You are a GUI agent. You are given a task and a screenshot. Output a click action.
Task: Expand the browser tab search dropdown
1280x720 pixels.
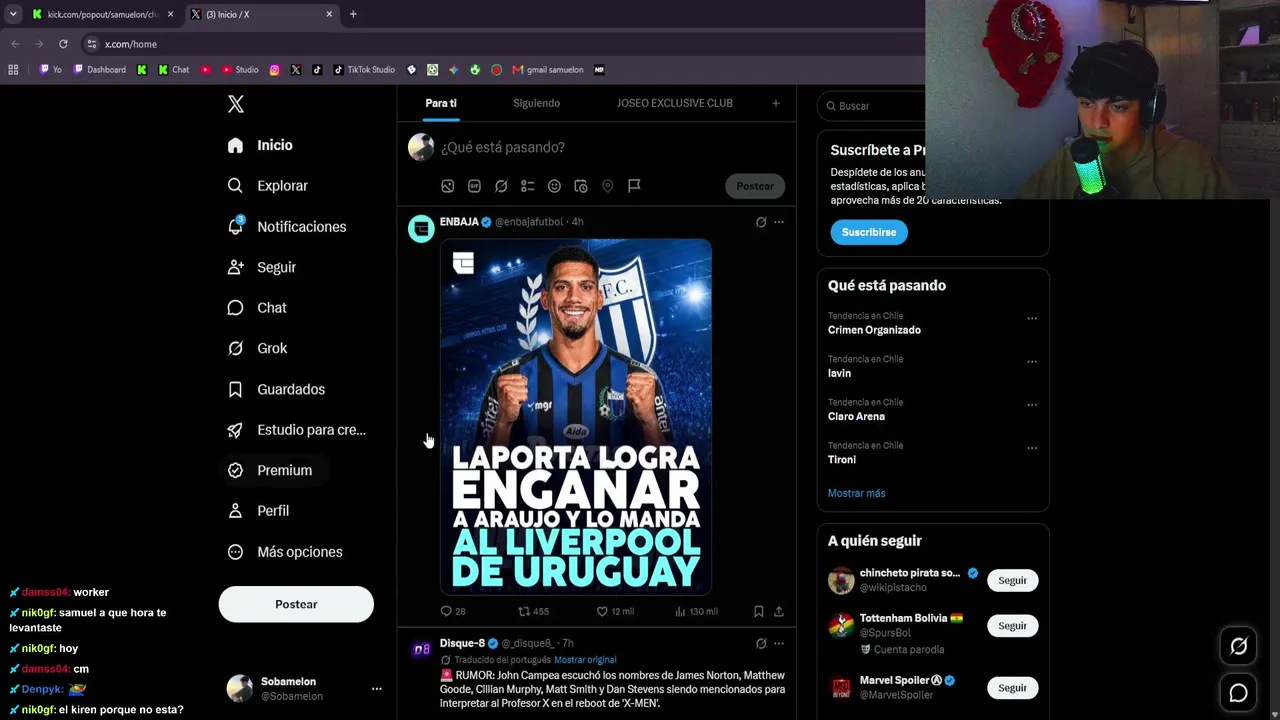pos(13,14)
